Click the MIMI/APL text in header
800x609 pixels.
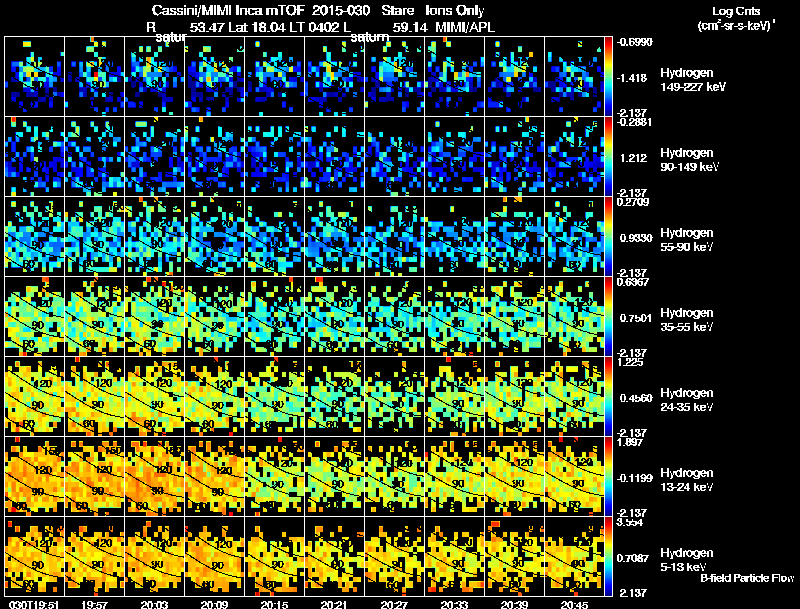click(465, 27)
